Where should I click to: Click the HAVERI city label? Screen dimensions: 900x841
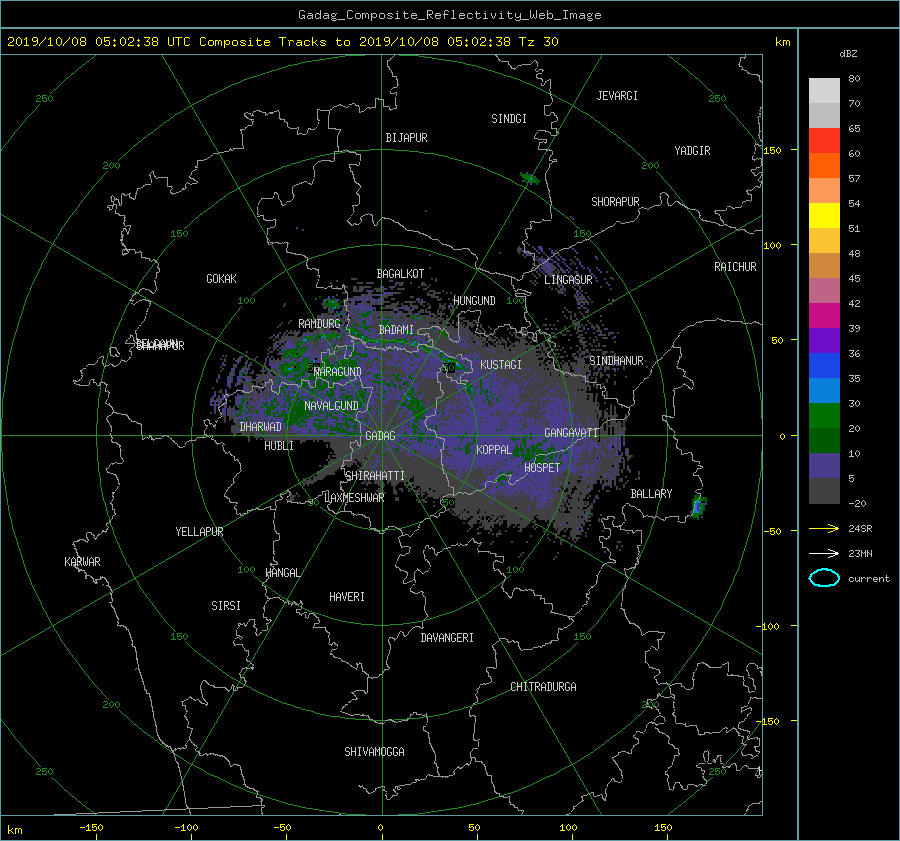tap(347, 597)
